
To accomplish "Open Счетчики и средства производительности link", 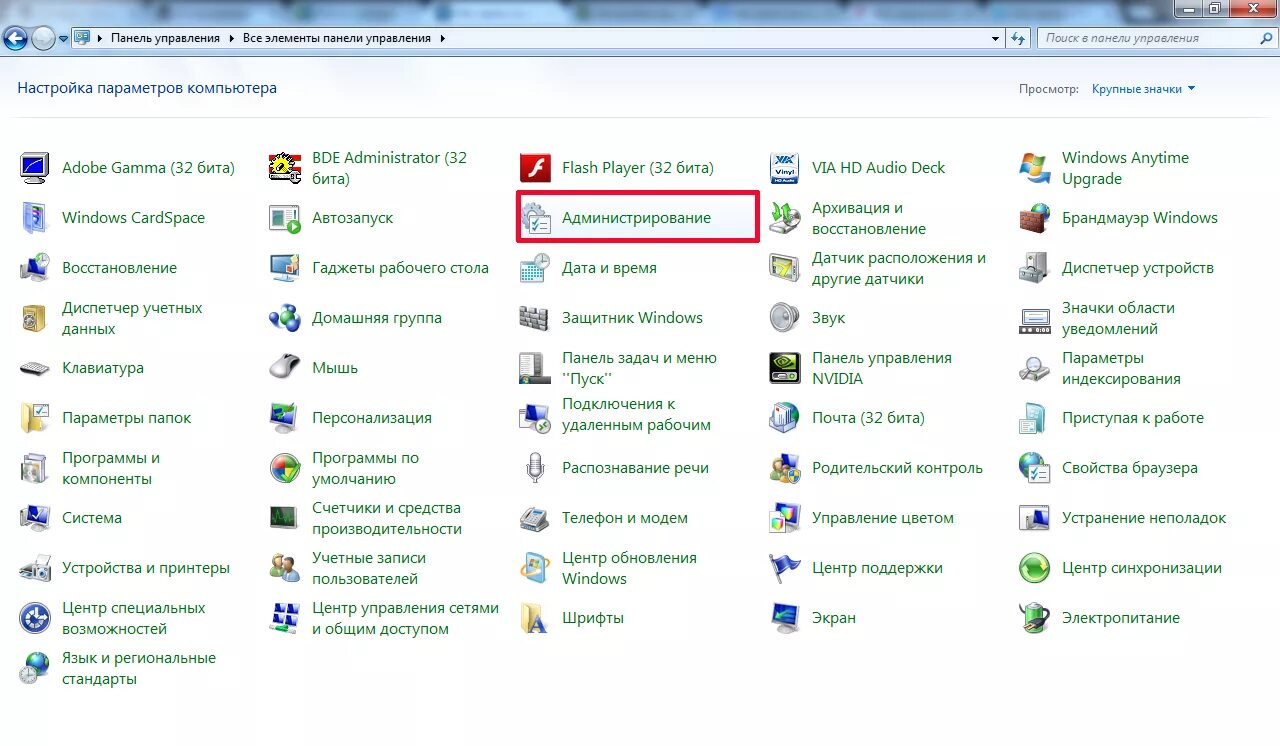I will (x=387, y=518).
